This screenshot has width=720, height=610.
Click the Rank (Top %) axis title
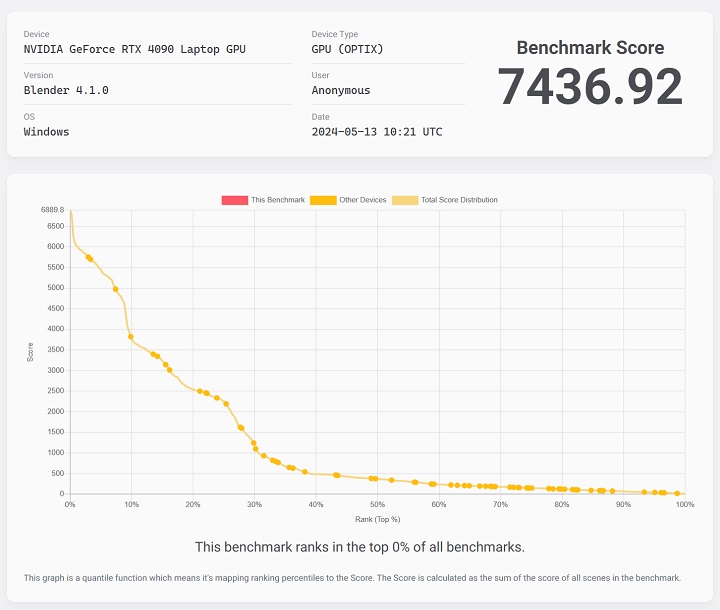377,519
